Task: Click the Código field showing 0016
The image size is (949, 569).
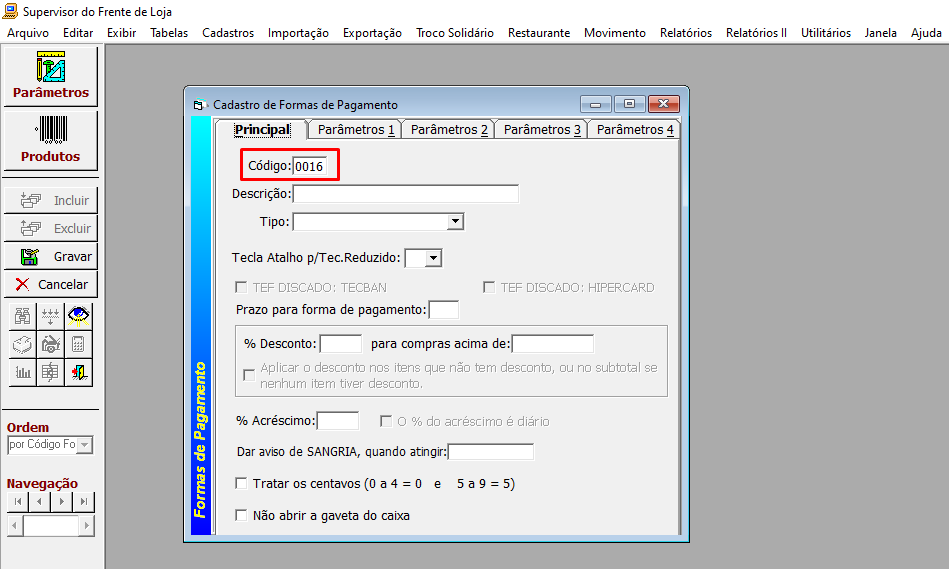Action: [x=309, y=166]
